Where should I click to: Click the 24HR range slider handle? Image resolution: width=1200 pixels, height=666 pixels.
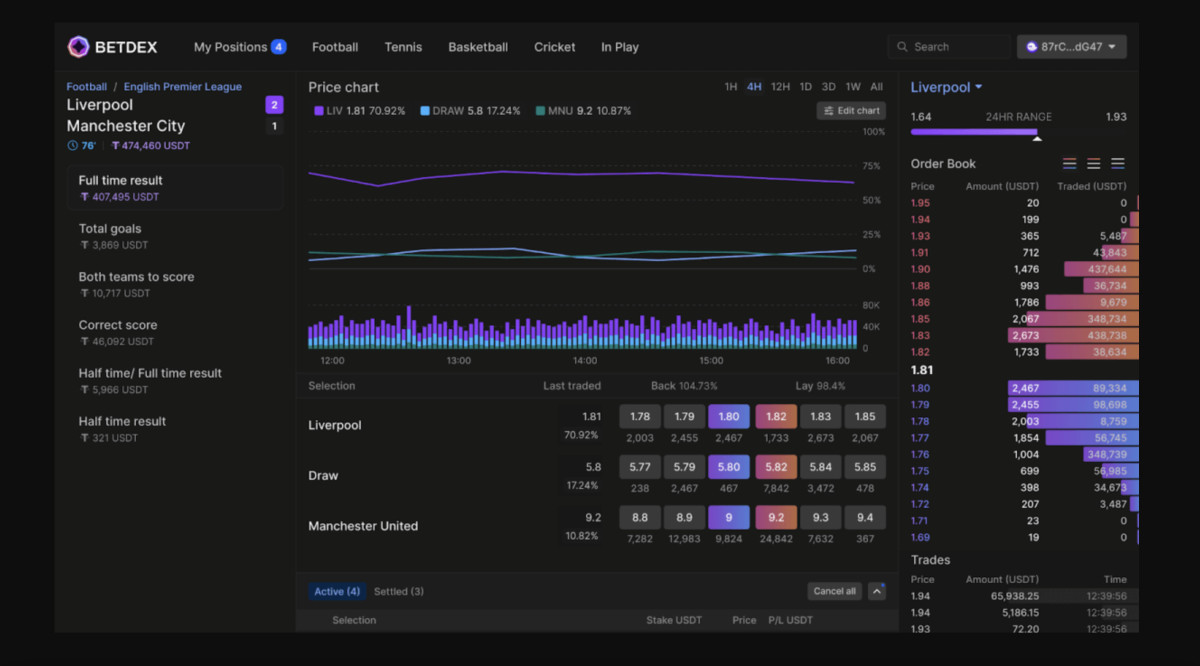1037,137
